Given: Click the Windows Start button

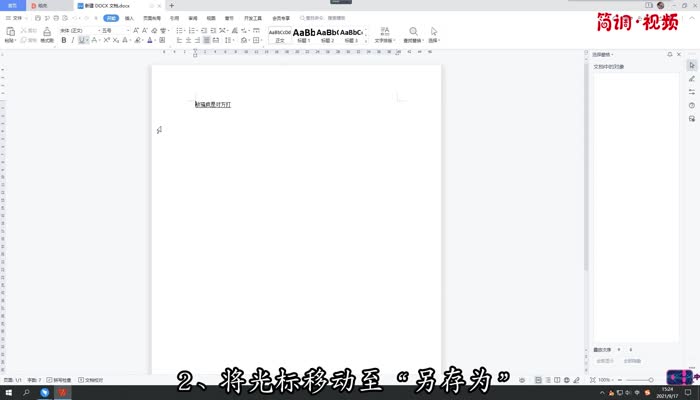Looking at the screenshot, I should pos(8,393).
